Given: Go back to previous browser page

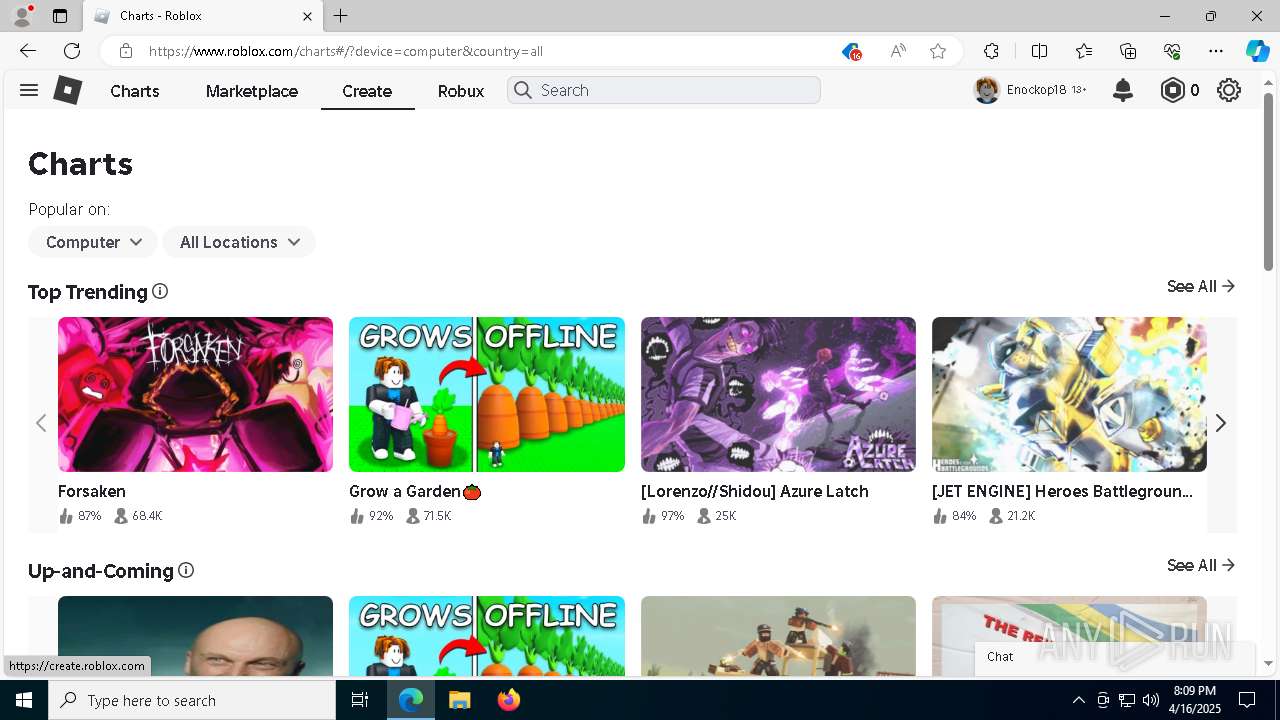Looking at the screenshot, I should click(28, 51).
